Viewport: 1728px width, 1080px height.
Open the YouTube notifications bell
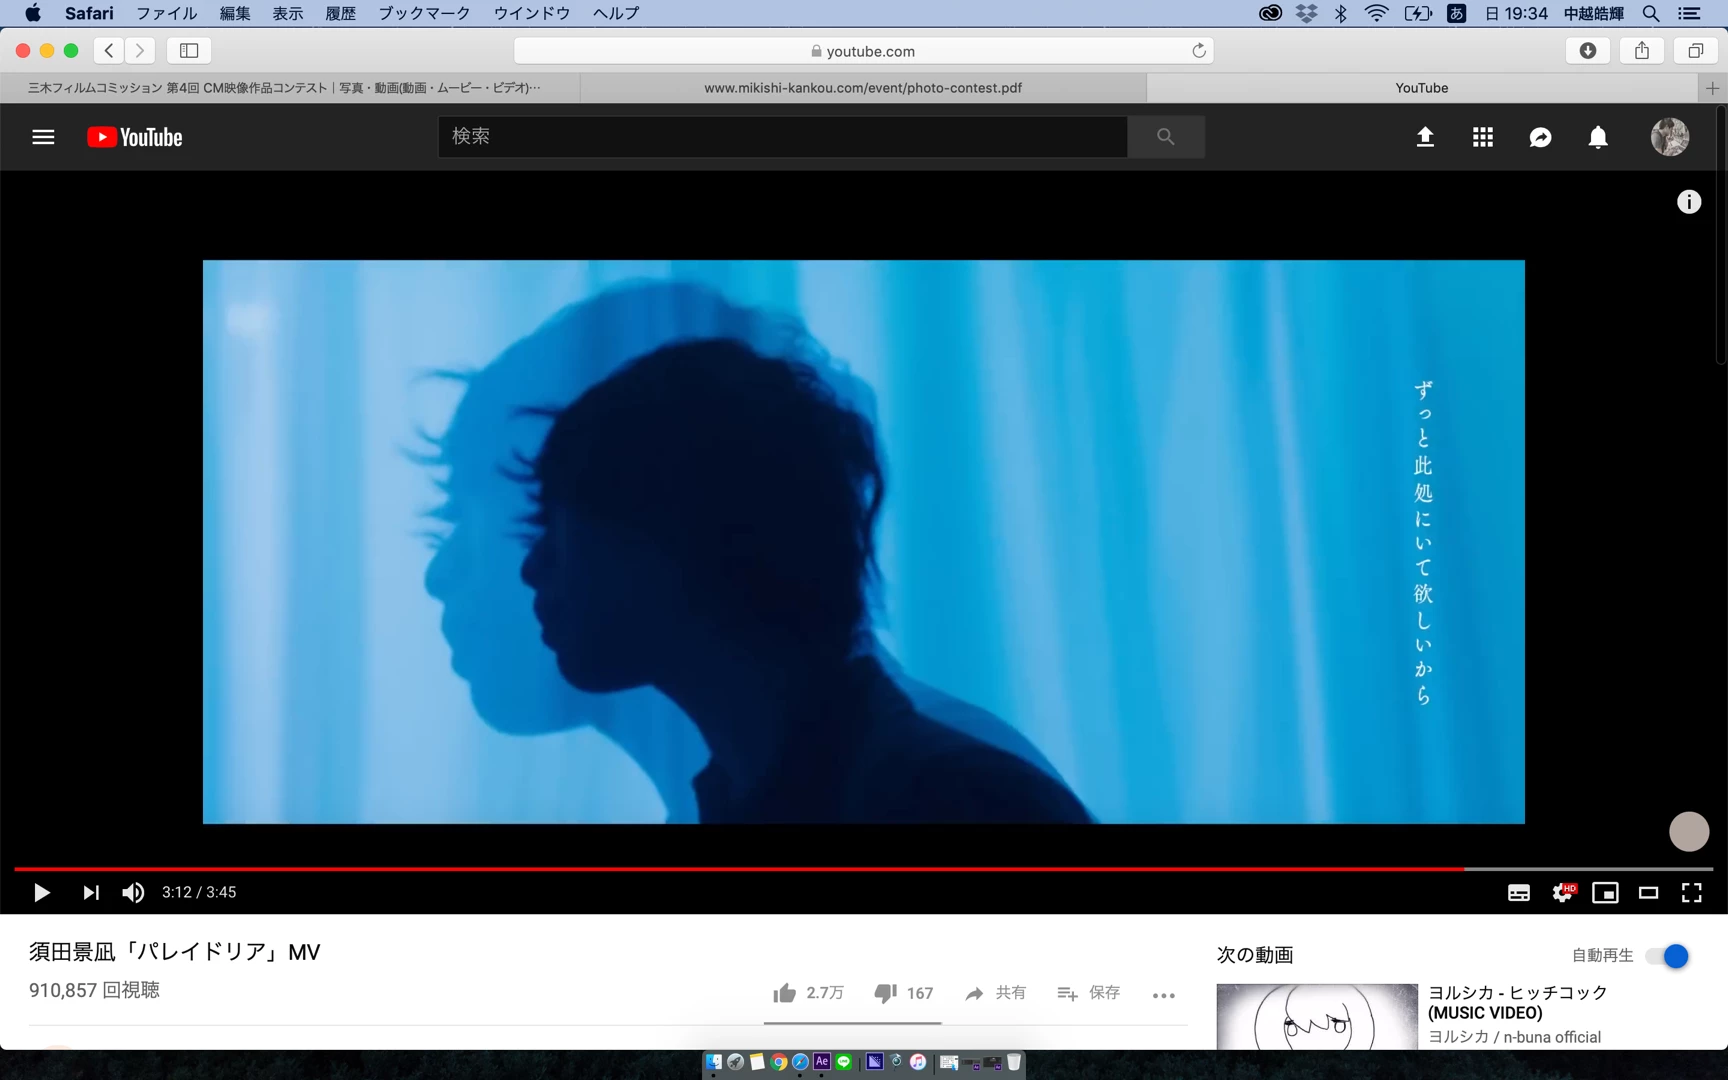click(1598, 137)
